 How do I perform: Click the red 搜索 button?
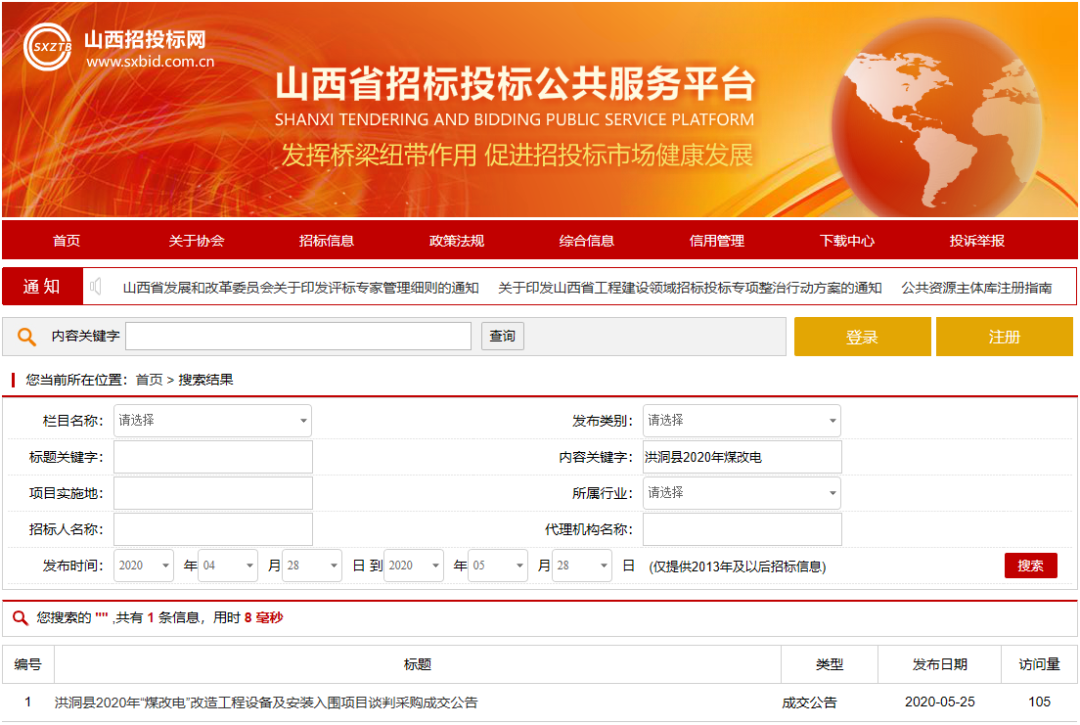(x=1030, y=565)
